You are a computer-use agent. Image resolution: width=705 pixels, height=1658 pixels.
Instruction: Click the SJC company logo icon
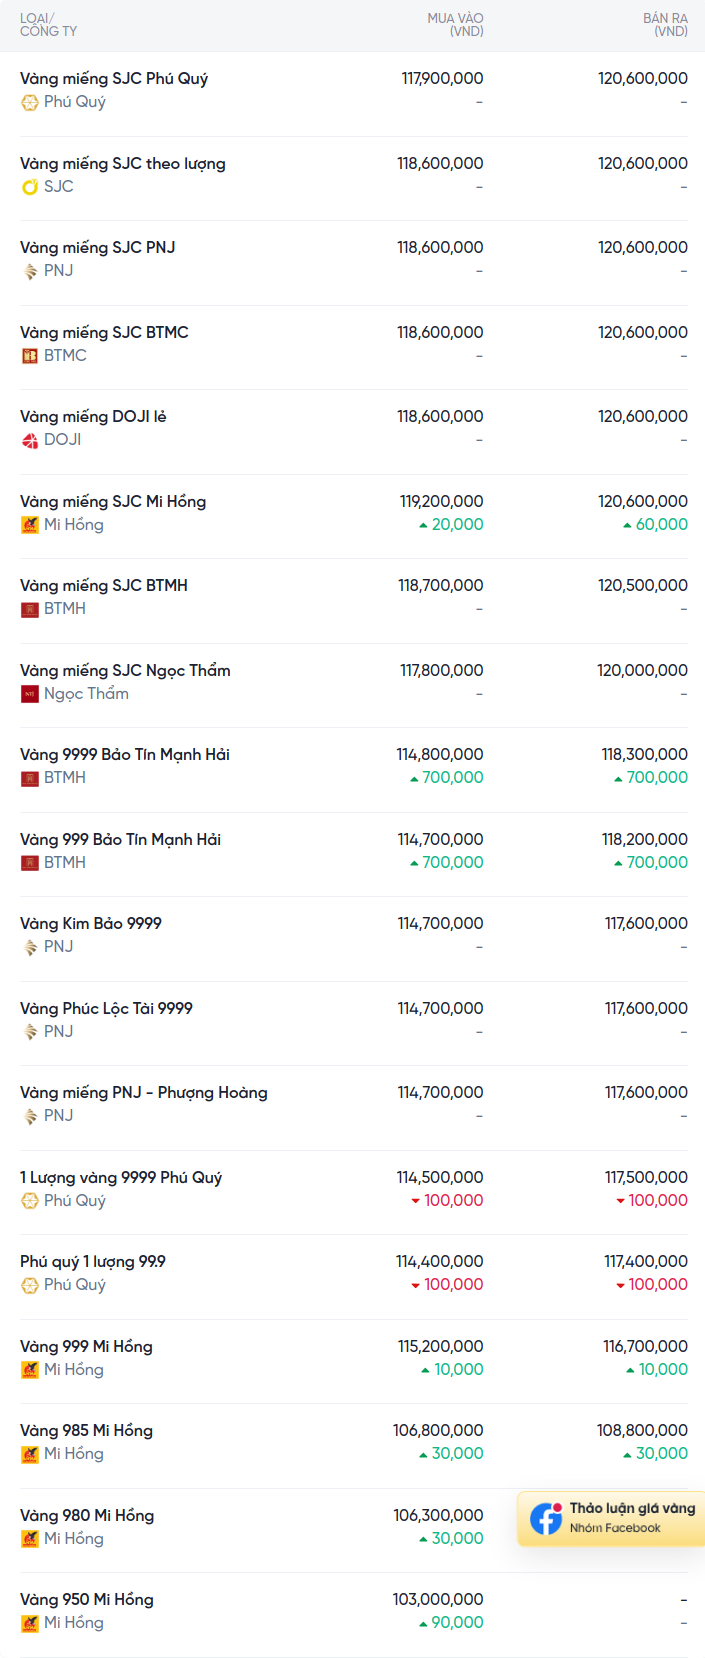(30, 187)
